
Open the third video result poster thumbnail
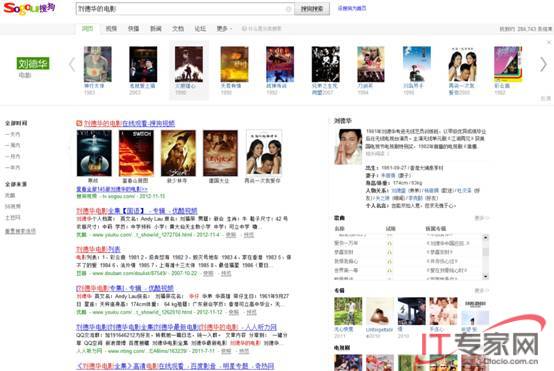pos(178,153)
